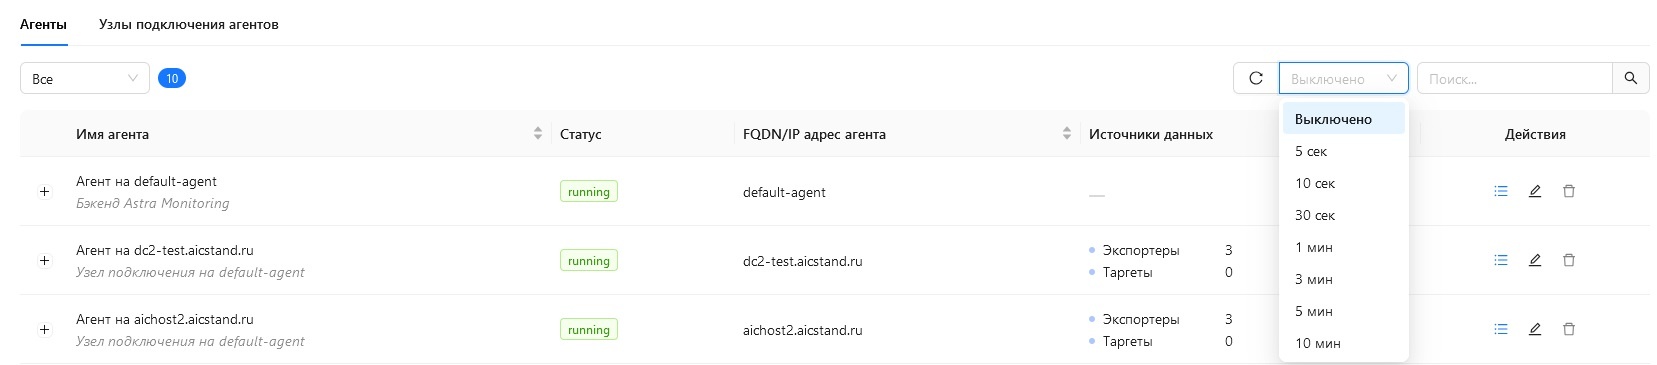This screenshot has height=365, width=1657.
Task: Edit agent dc2-test.aicstand.ru with pencil icon
Action: click(x=1535, y=260)
